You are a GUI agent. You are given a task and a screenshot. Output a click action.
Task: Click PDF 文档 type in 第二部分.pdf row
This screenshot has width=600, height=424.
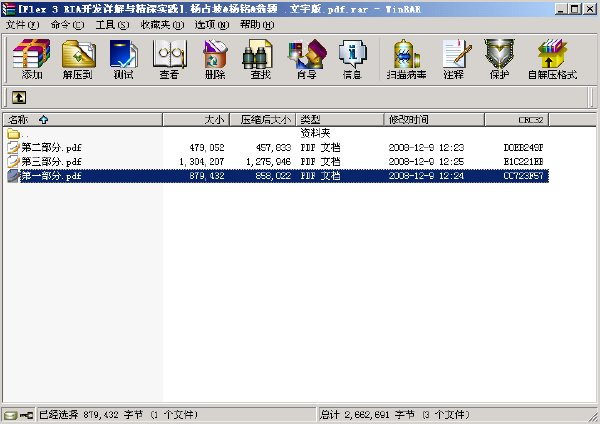tap(320, 147)
